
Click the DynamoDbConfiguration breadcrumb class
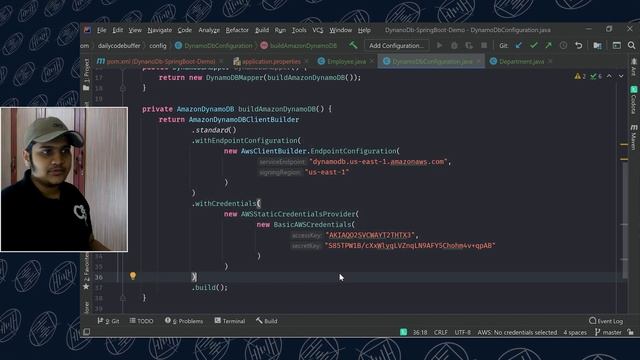click(214, 46)
